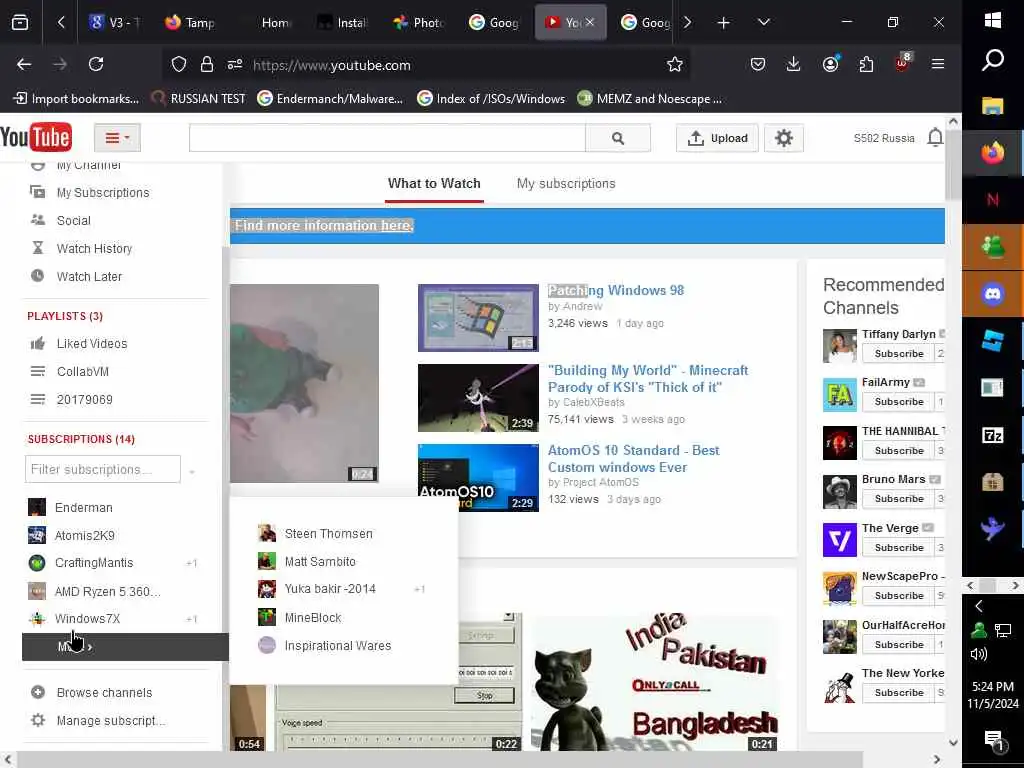The height and width of the screenshot is (768, 1024).
Task: Subscribe to Bruno Mars
Action: (899, 498)
